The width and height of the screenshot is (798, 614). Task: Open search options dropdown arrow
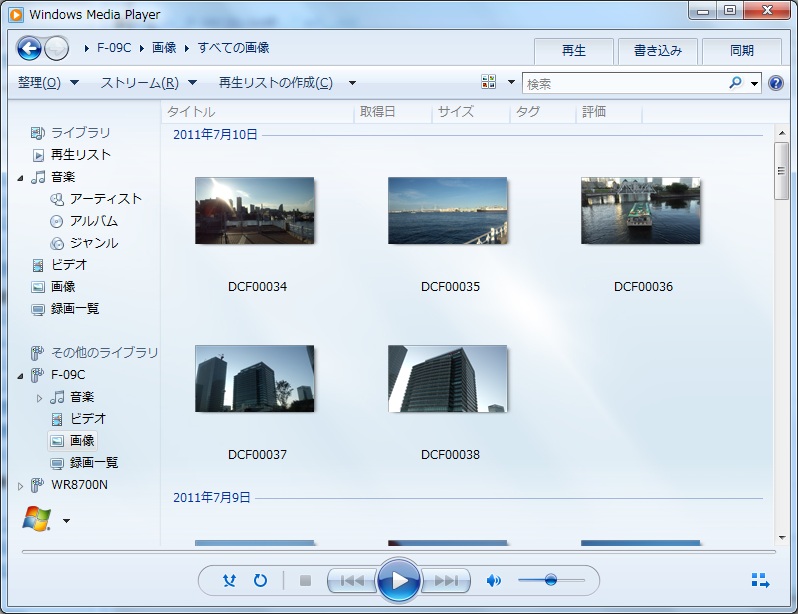[x=754, y=83]
